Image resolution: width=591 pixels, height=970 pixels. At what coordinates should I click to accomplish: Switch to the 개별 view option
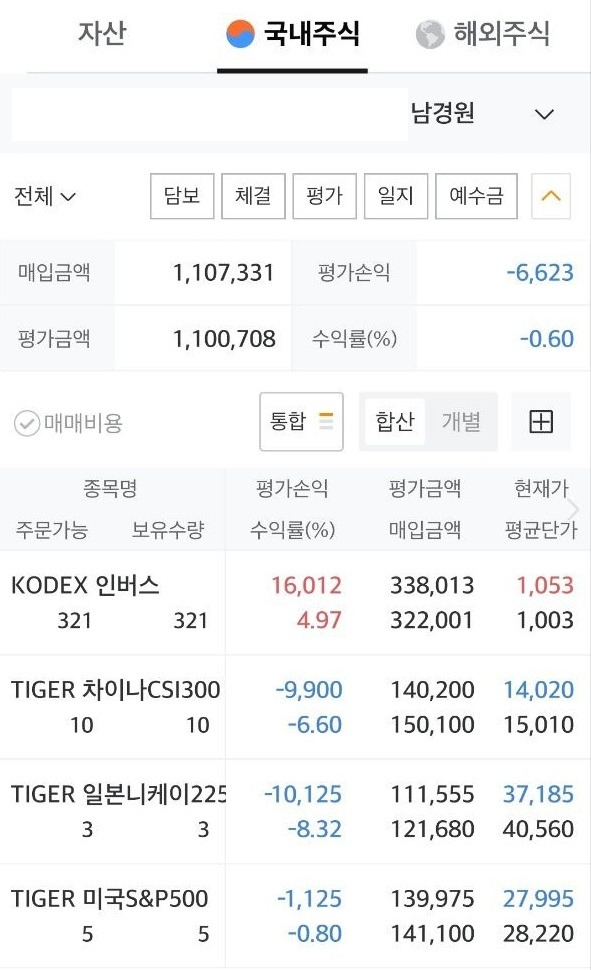pyautogui.click(x=461, y=422)
